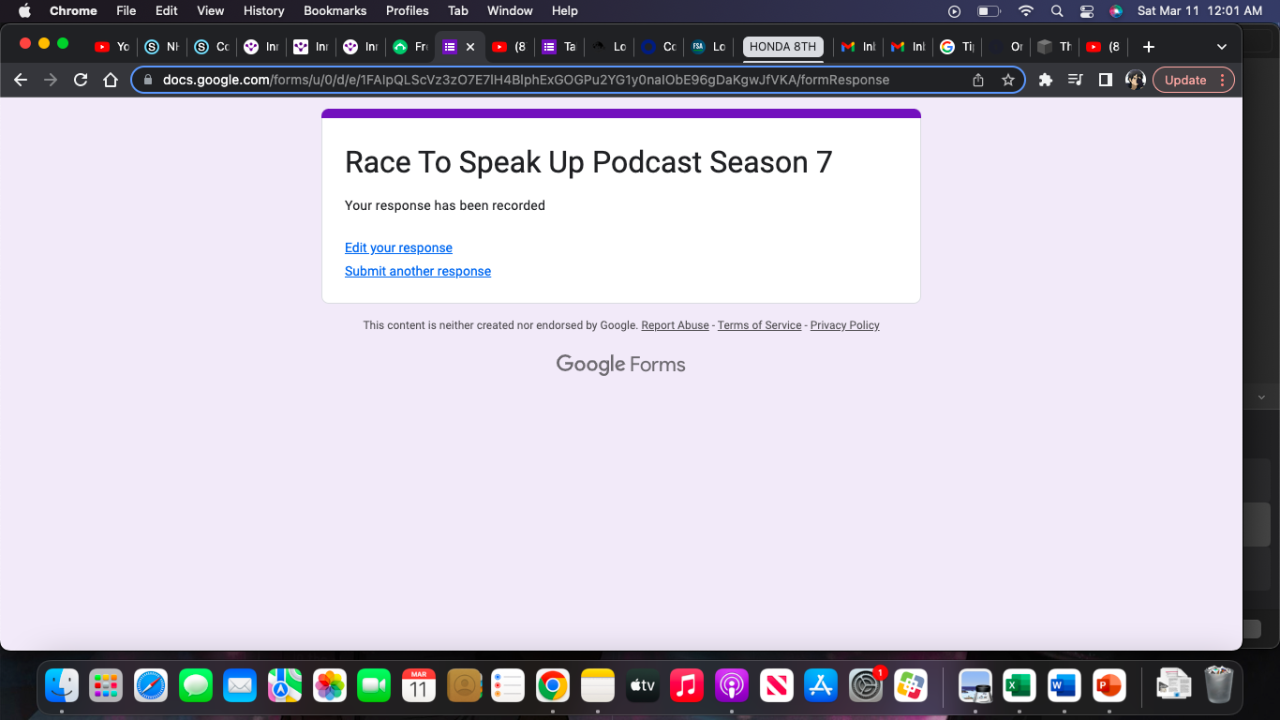
Task: Reload the current page
Action: (81, 80)
